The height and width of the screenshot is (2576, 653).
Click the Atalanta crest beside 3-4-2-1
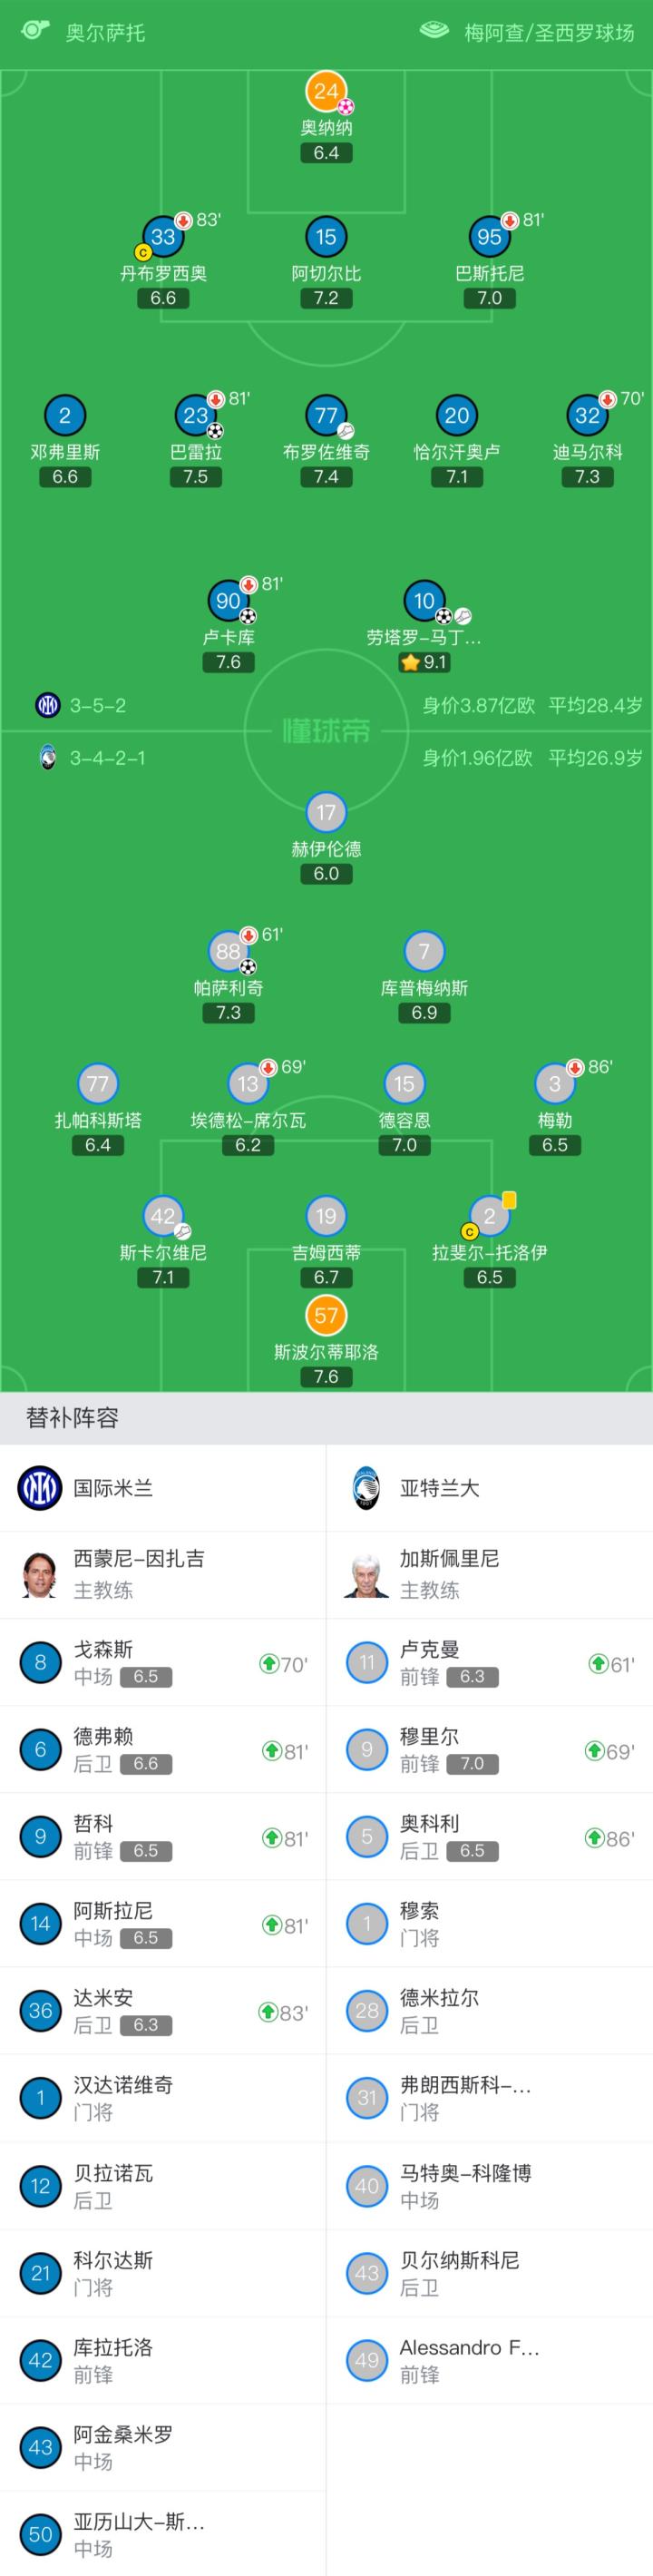click(x=47, y=758)
